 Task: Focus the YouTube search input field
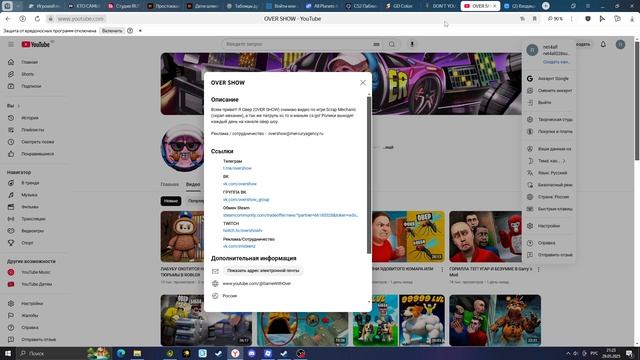point(298,44)
